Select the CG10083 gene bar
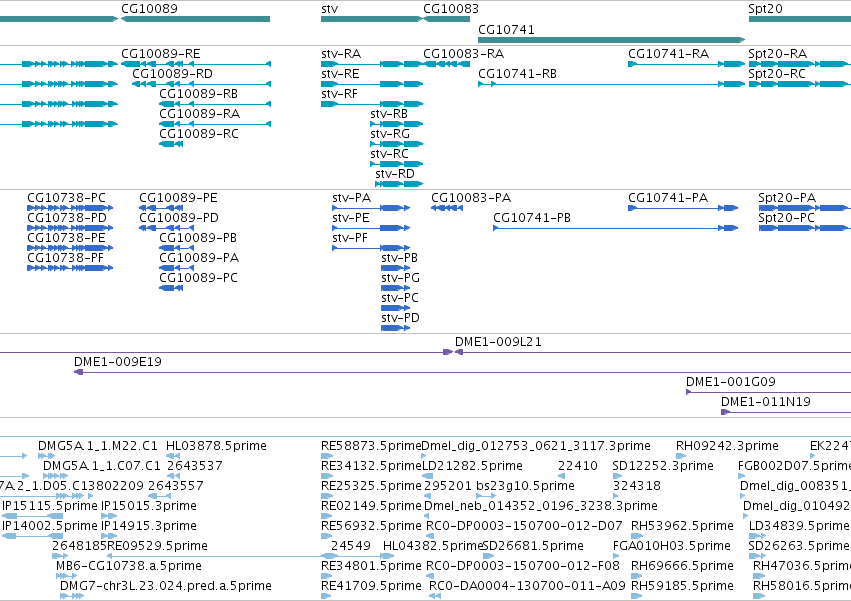Image resolution: width=851 pixels, height=601 pixels. pyautogui.click(x=446, y=19)
